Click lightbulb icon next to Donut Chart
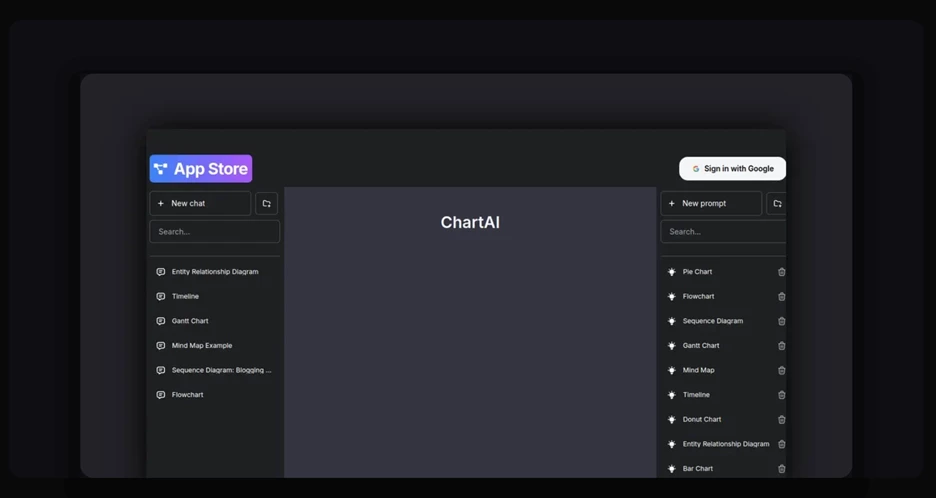Screen dimensions: 936x498 coord(672,419)
